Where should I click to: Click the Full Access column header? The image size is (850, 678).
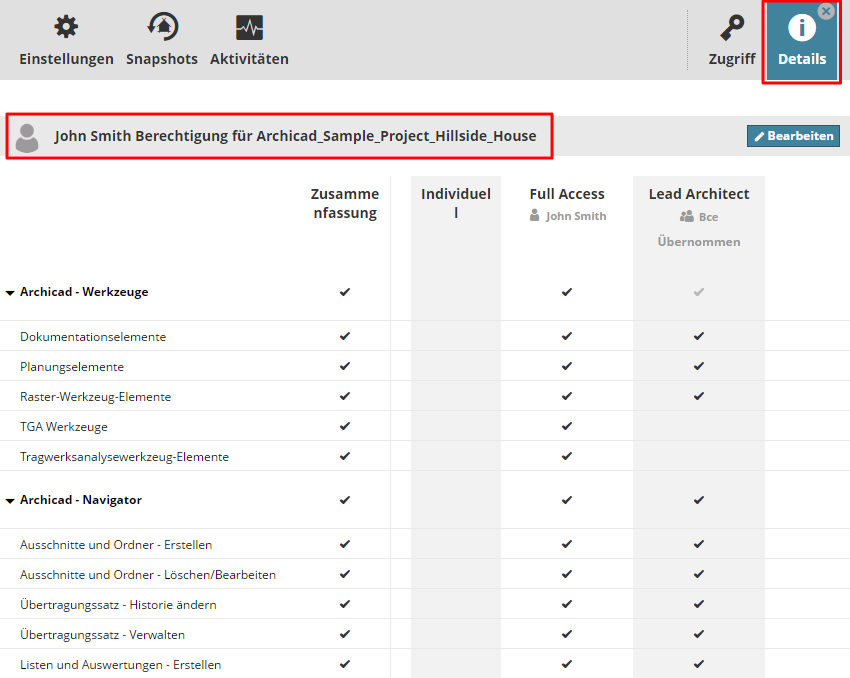click(567, 194)
